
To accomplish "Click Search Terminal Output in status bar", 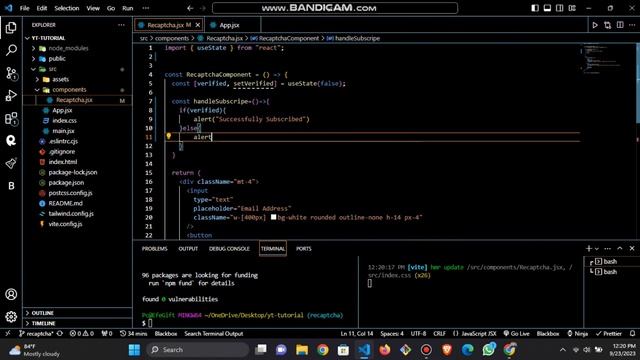I will click(213, 333).
